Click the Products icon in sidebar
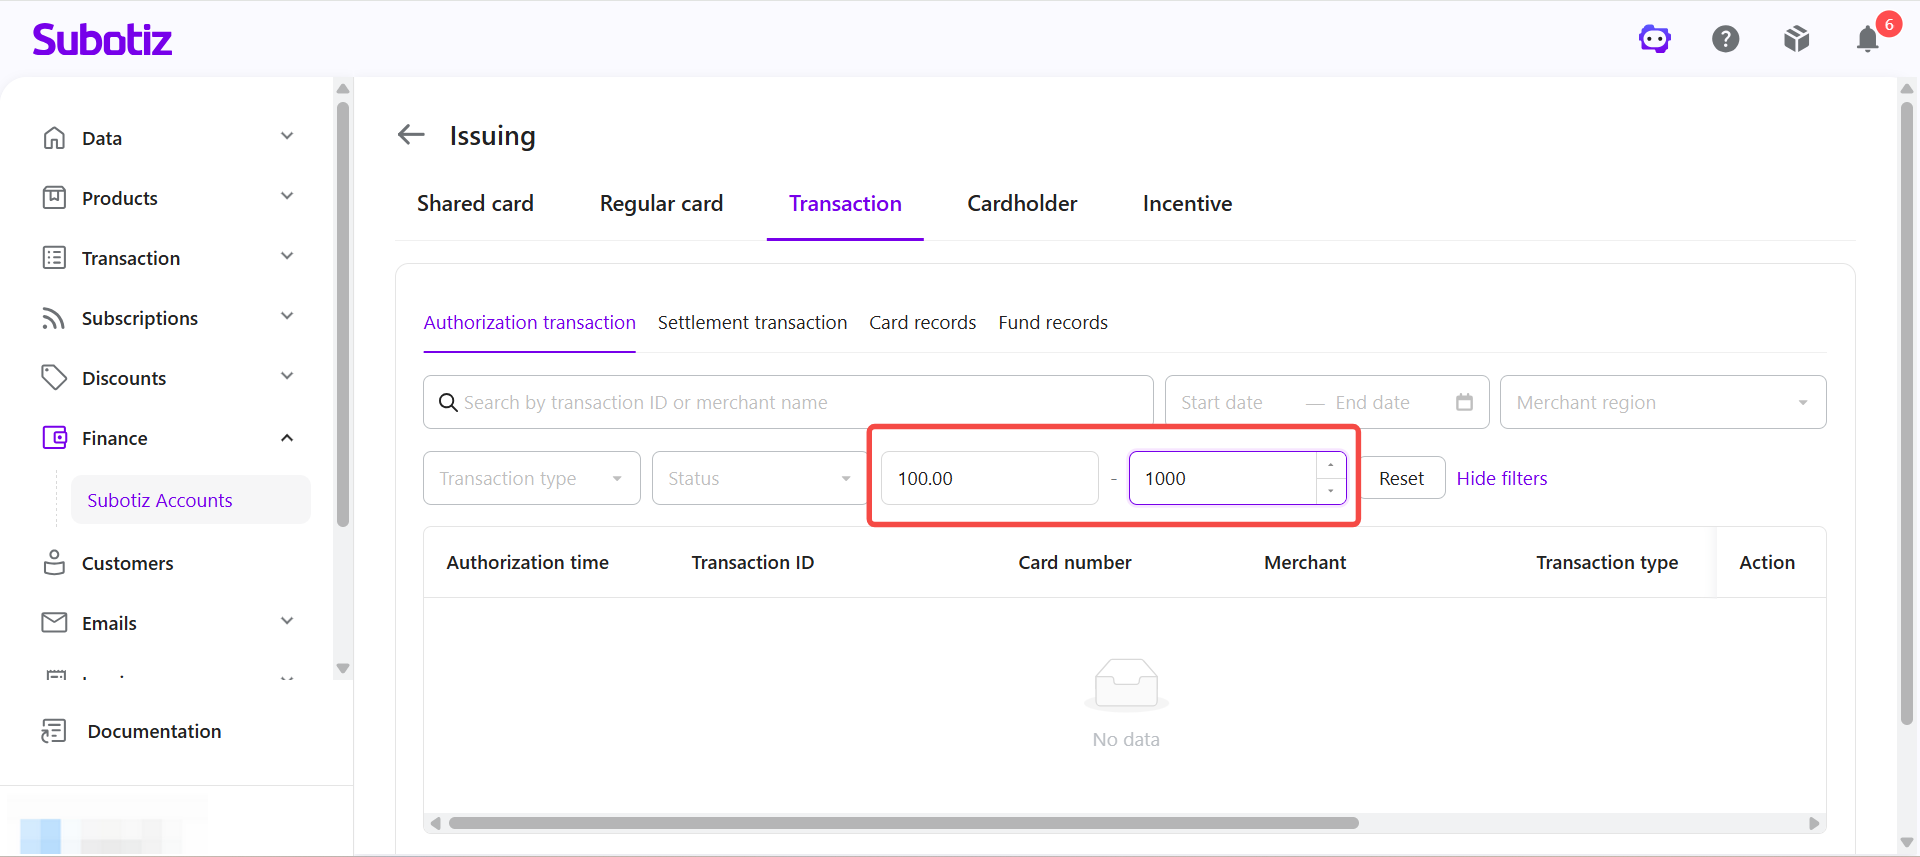 click(54, 198)
